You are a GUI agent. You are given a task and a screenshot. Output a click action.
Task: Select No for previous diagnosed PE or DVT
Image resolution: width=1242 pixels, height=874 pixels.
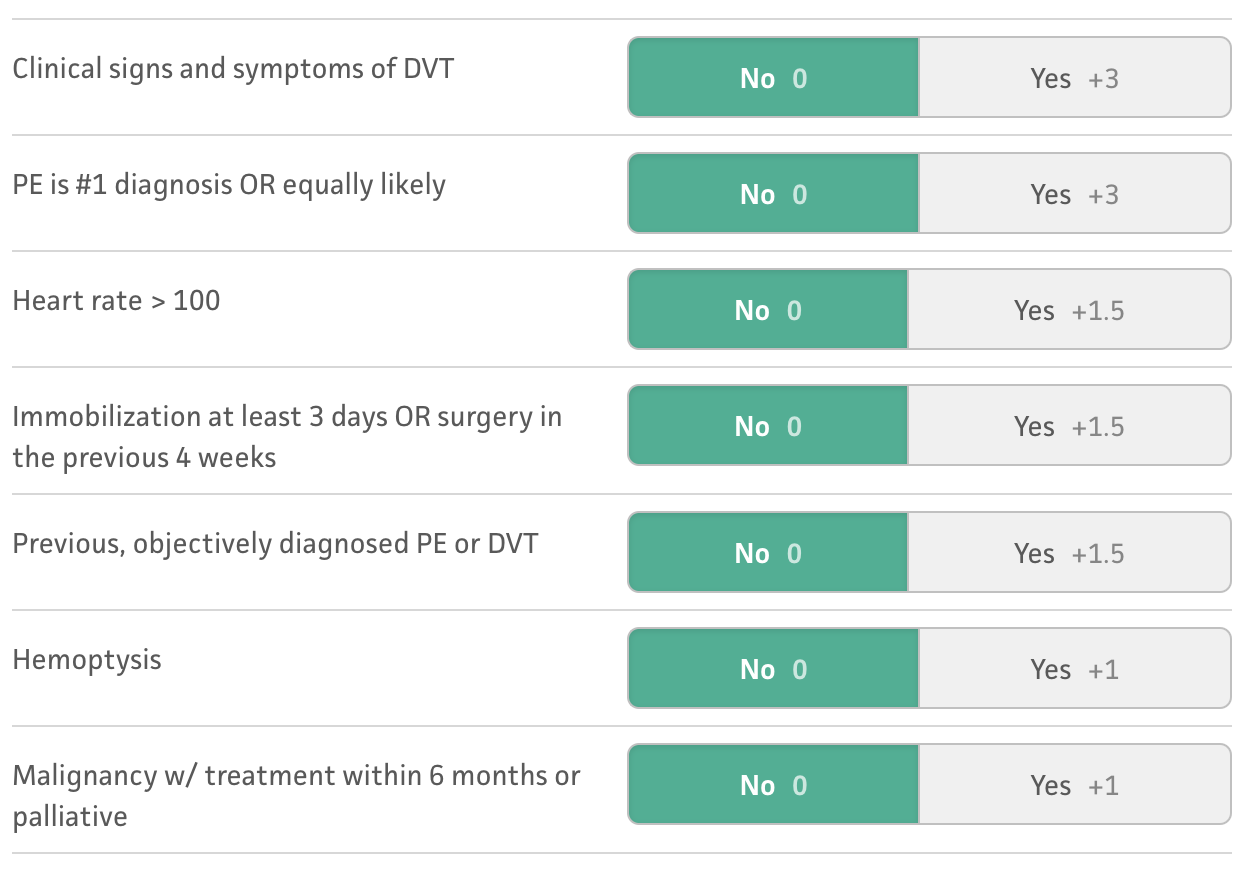(x=767, y=553)
